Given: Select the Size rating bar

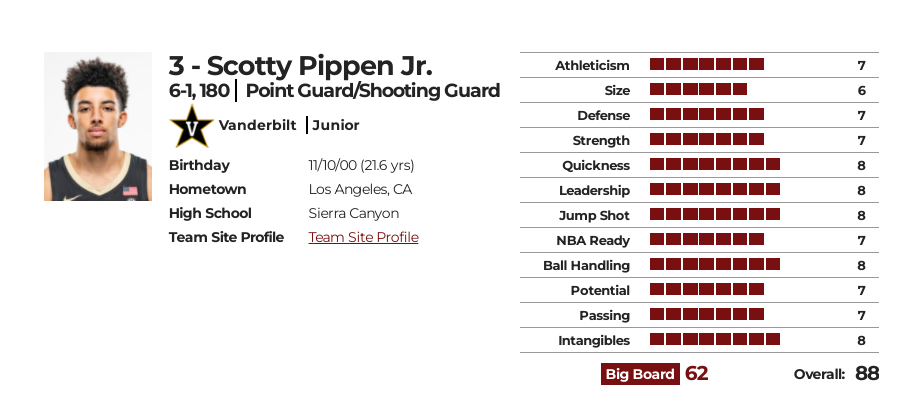Looking at the screenshot, I should click(699, 89).
